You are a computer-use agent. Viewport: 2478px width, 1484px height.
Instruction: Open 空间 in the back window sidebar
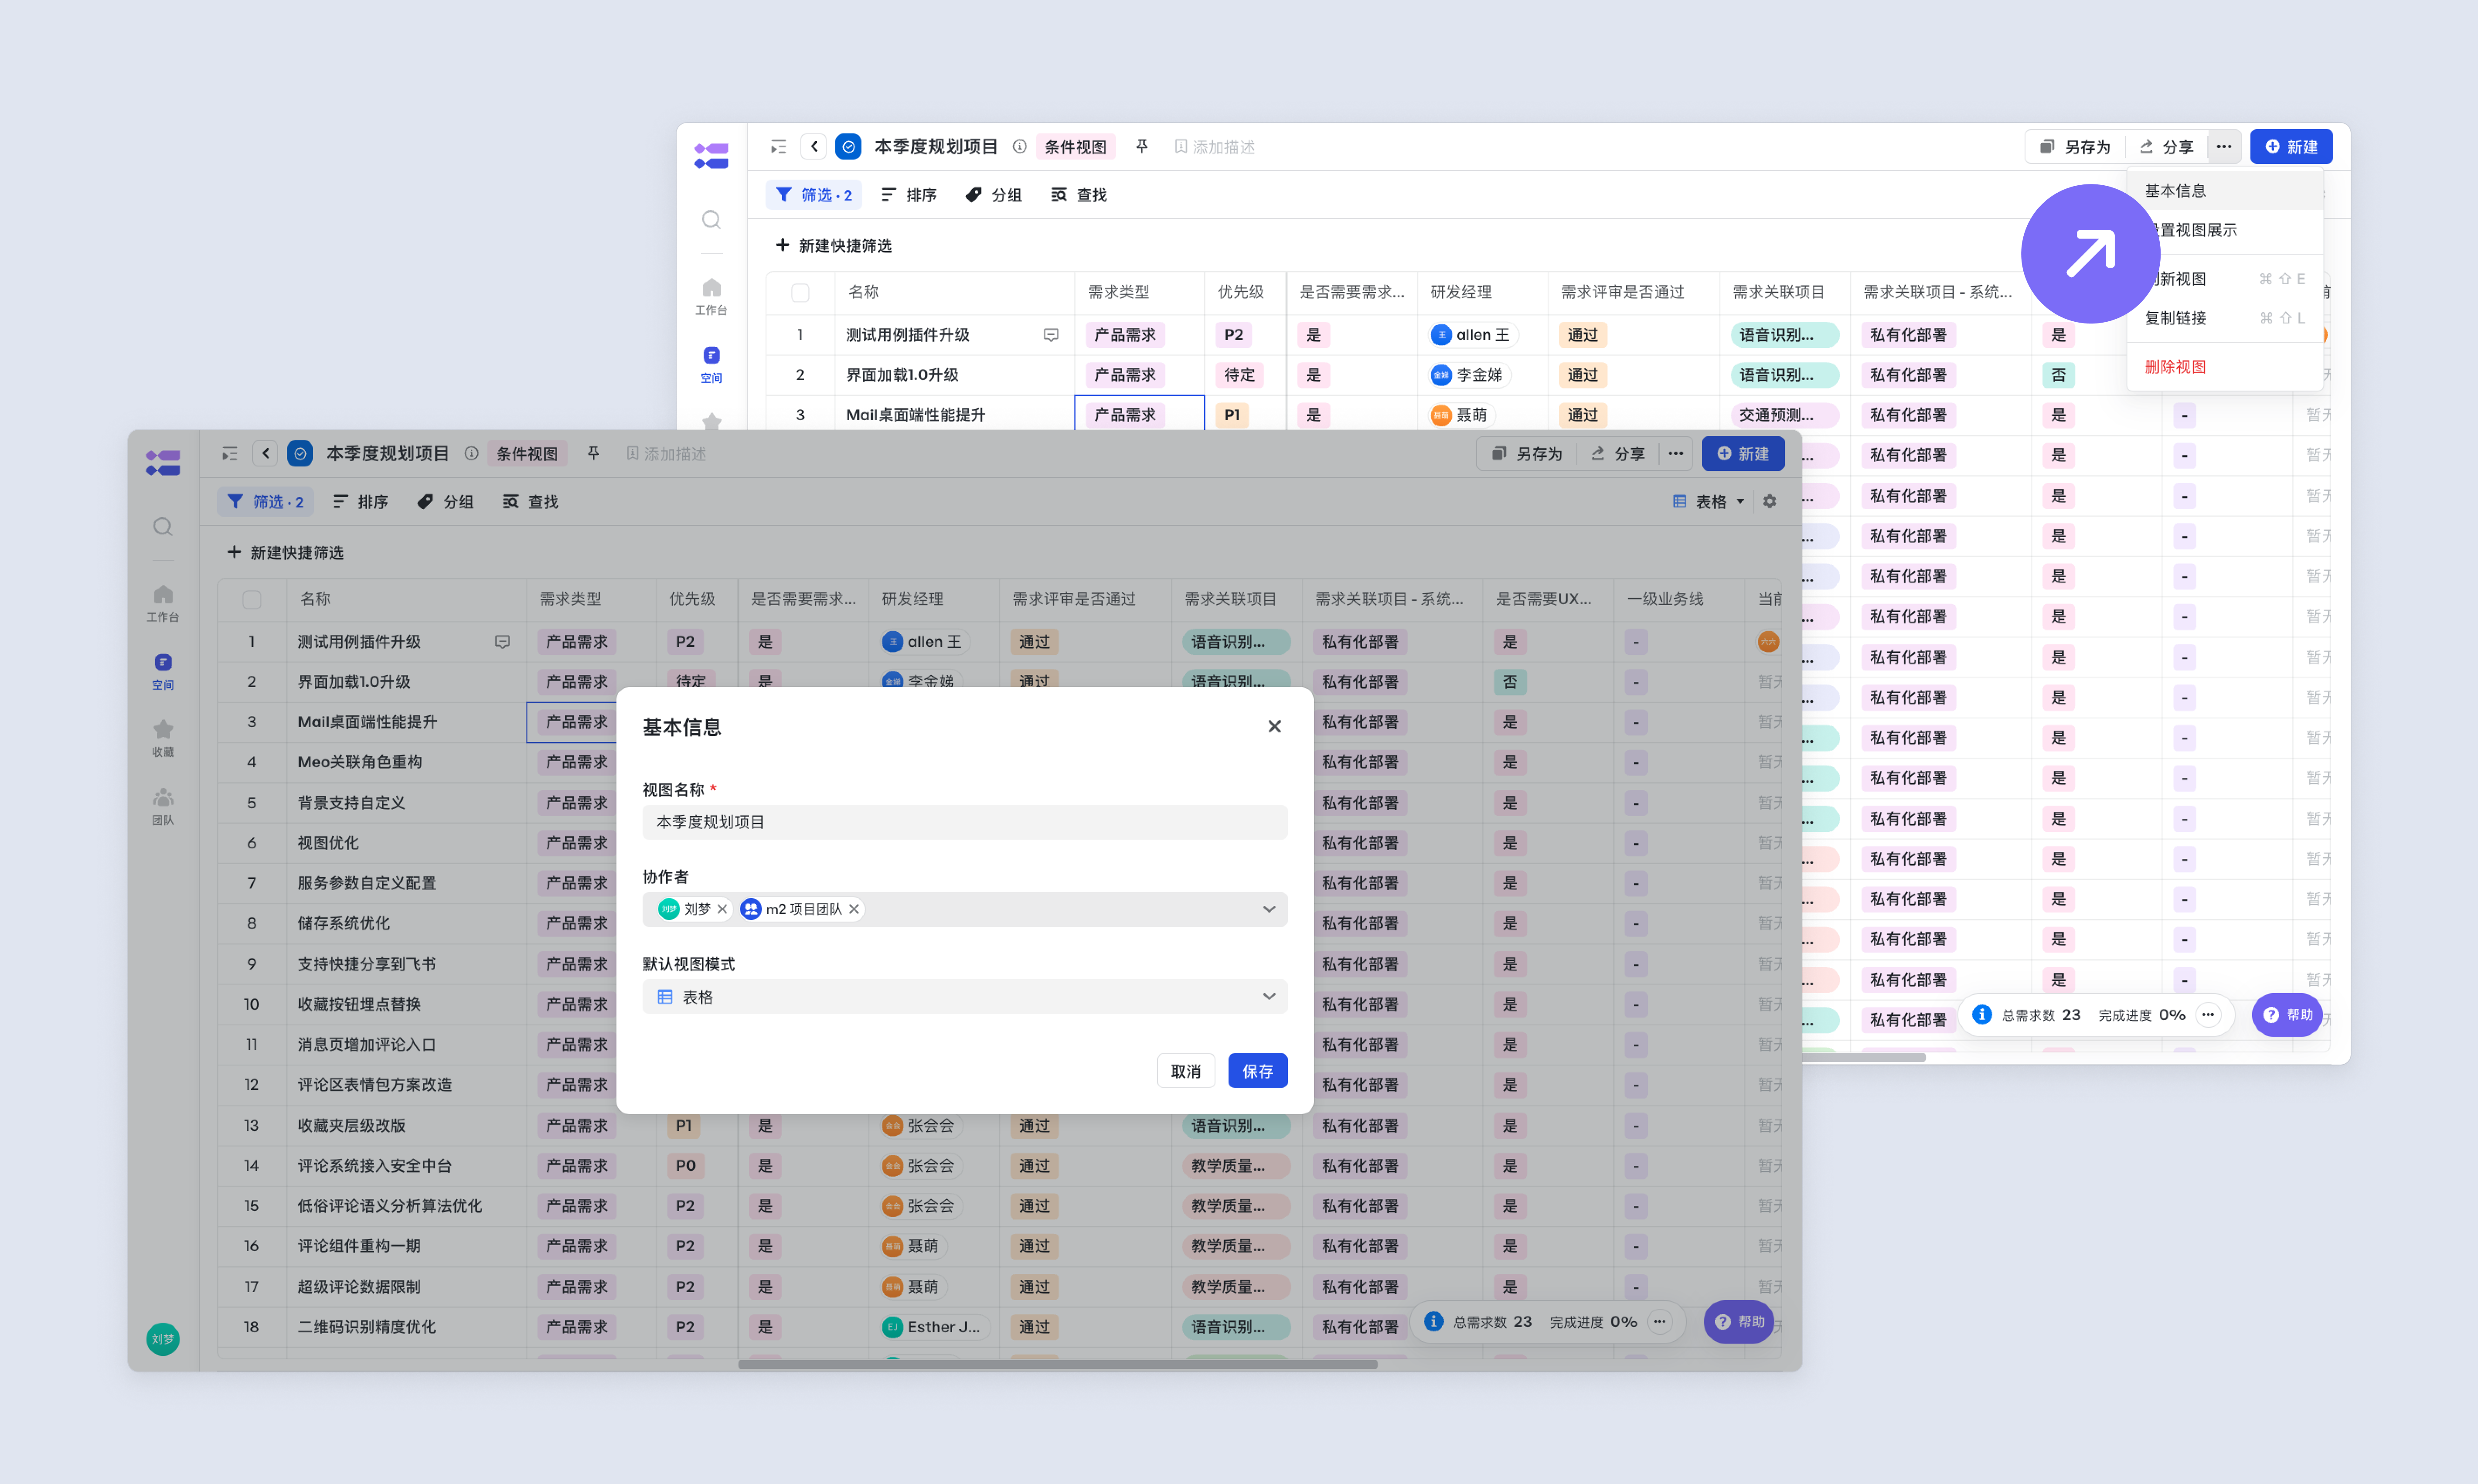711,365
